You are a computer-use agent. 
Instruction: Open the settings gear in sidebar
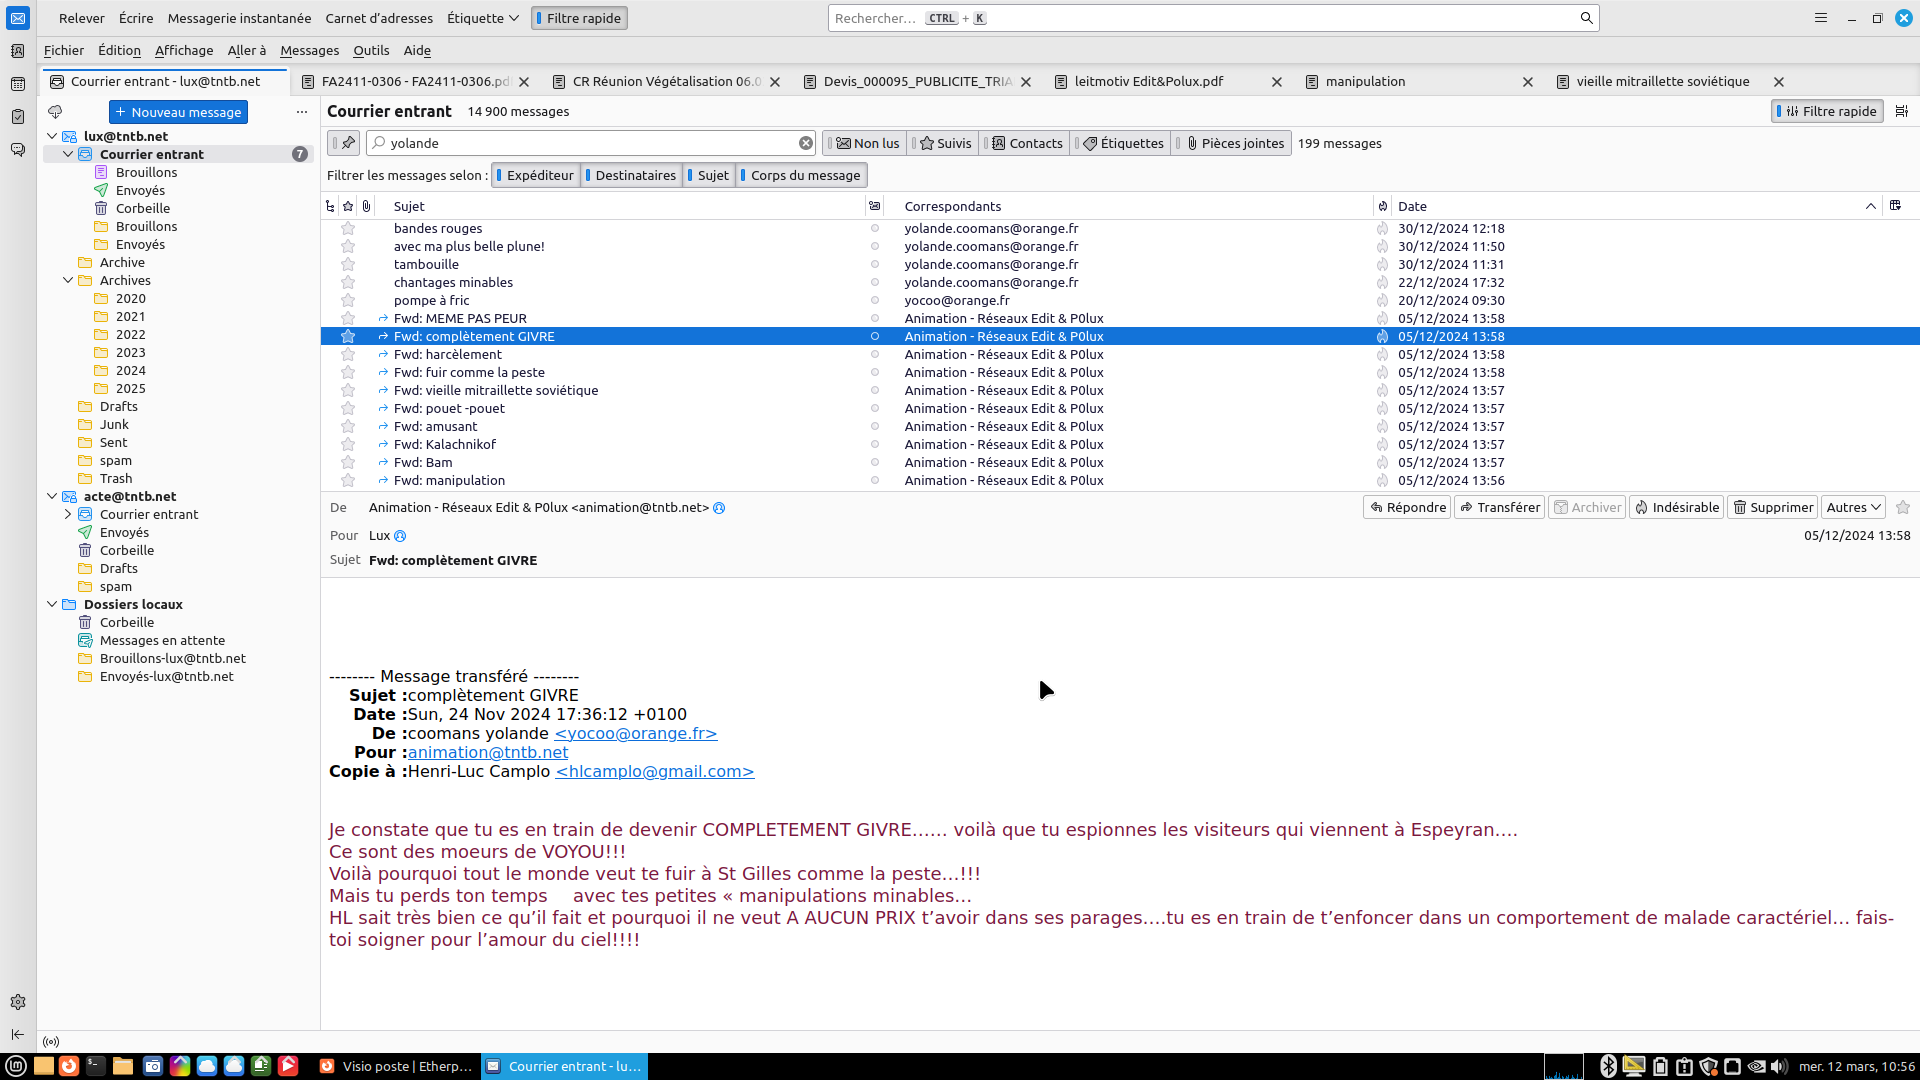pyautogui.click(x=18, y=1002)
